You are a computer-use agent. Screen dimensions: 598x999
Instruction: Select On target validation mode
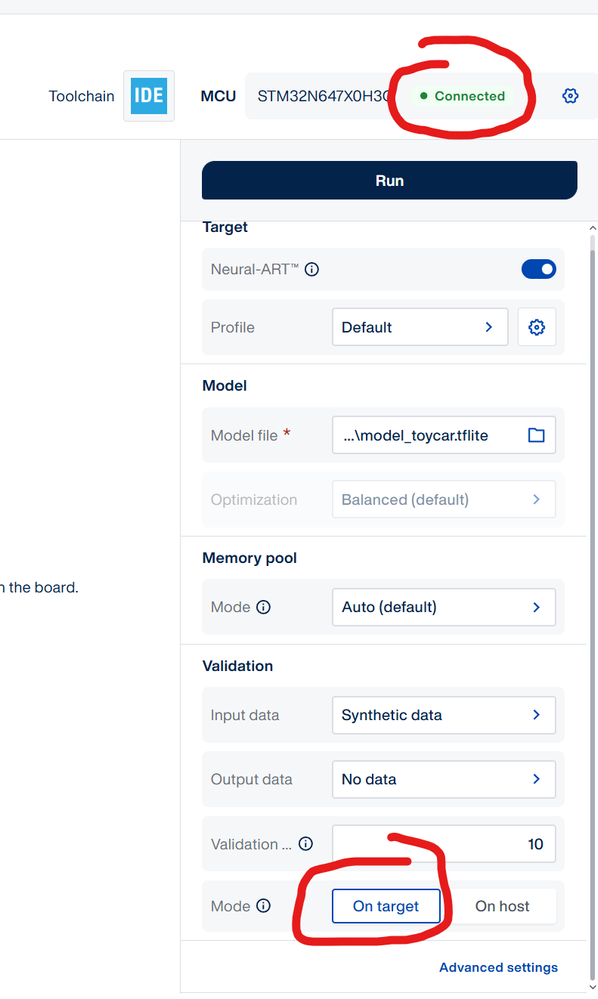click(x=386, y=906)
